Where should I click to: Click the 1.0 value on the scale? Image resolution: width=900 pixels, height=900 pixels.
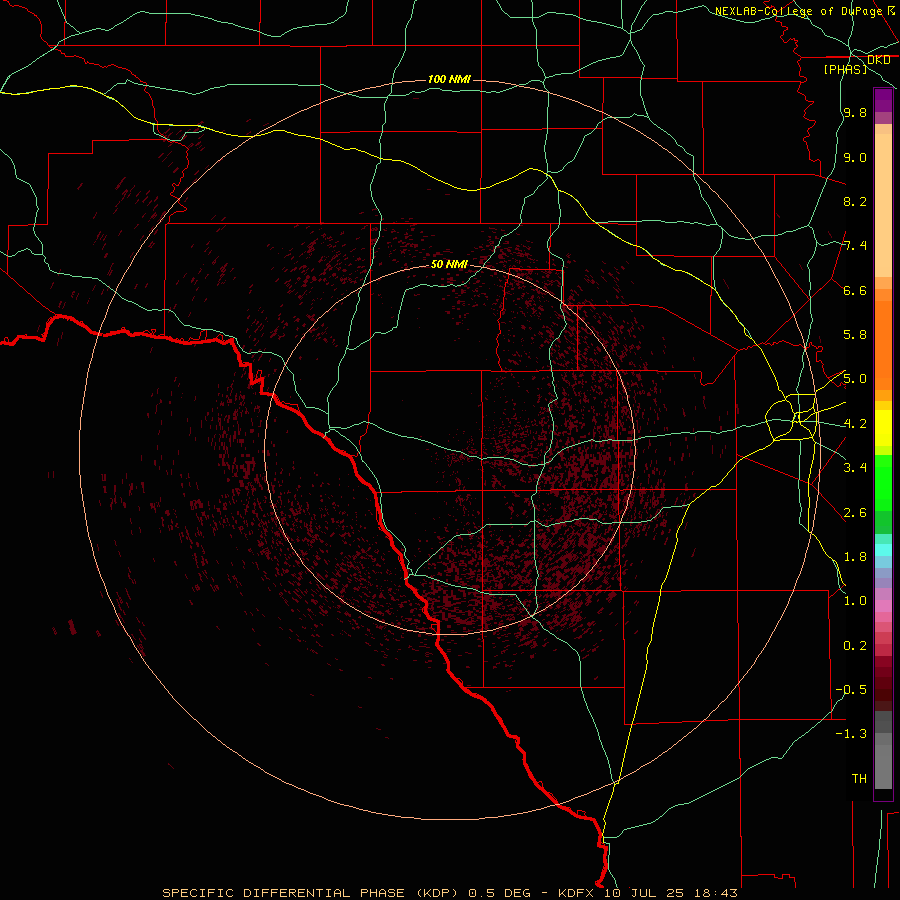tap(855, 601)
